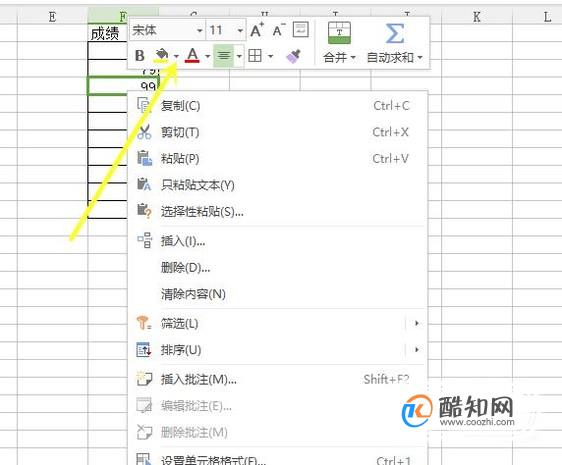Click the borders grid icon
Image resolution: width=562 pixels, height=465 pixels.
(255, 56)
